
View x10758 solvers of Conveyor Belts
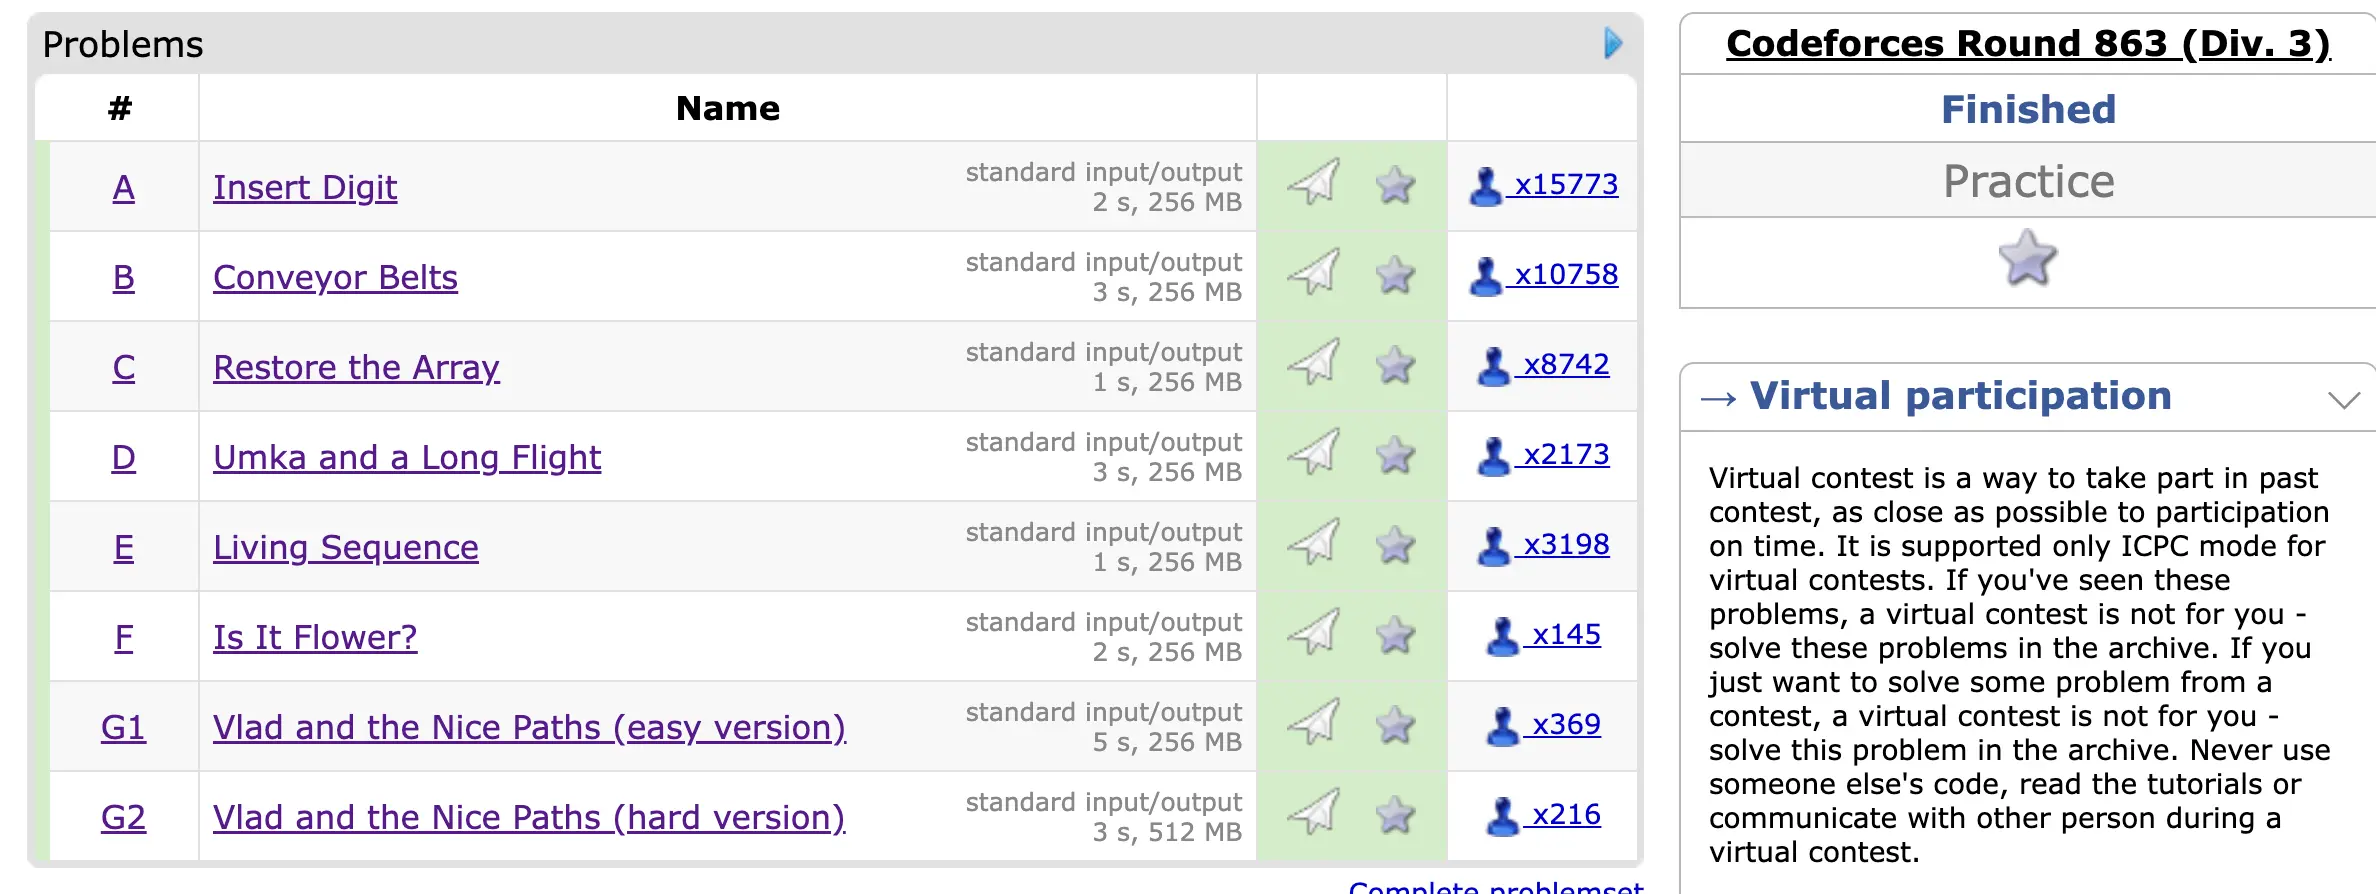(1543, 275)
